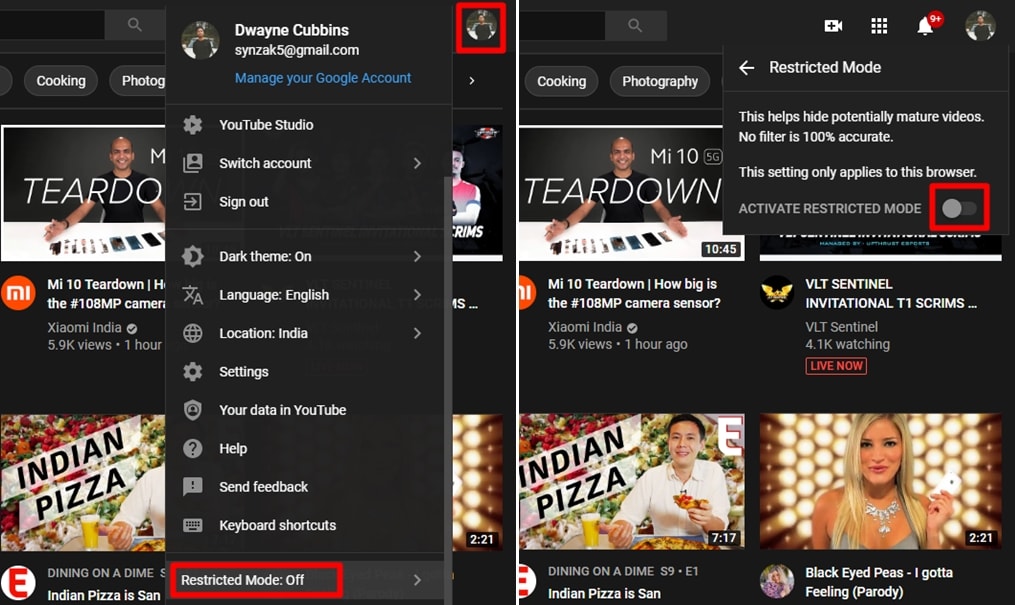Click the Xiaomi India channel name in right screenshot

point(585,327)
